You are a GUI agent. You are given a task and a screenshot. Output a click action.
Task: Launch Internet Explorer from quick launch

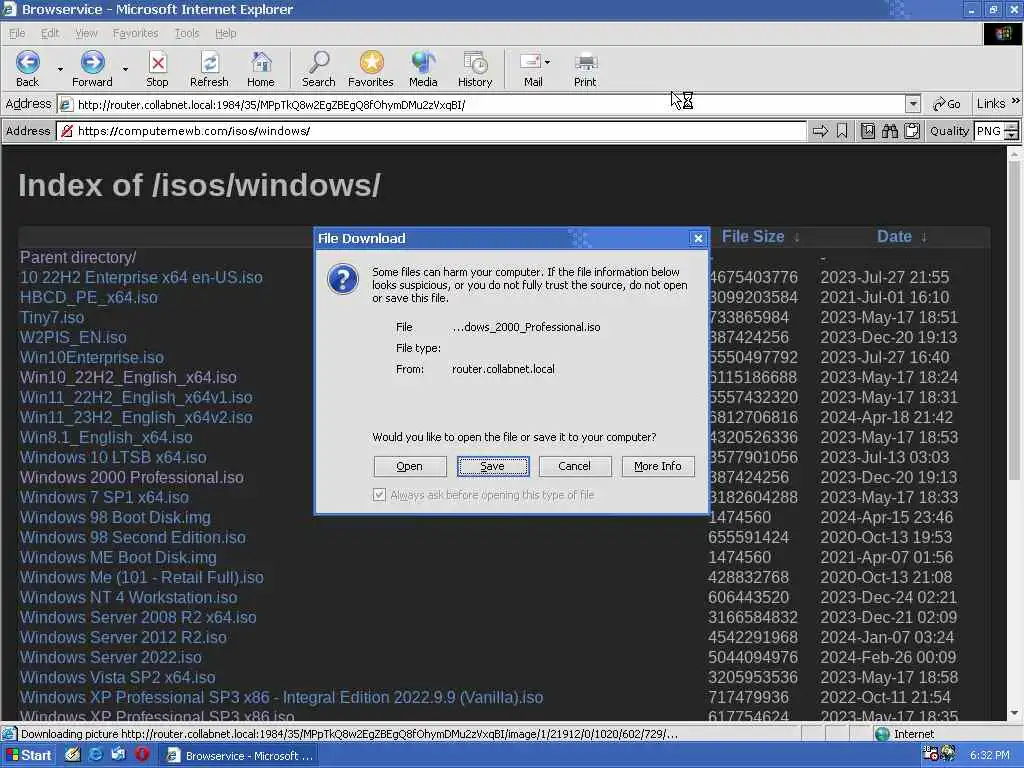click(95, 755)
